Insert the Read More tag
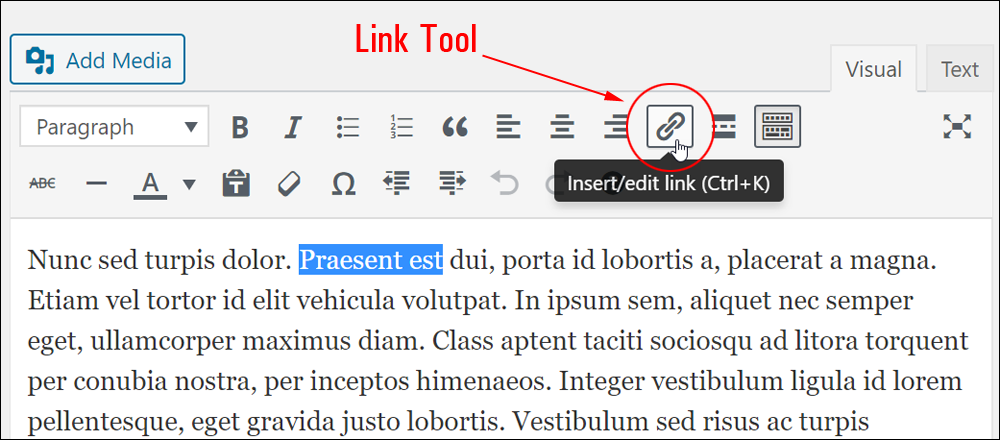The height and width of the screenshot is (440, 1000). [724, 126]
